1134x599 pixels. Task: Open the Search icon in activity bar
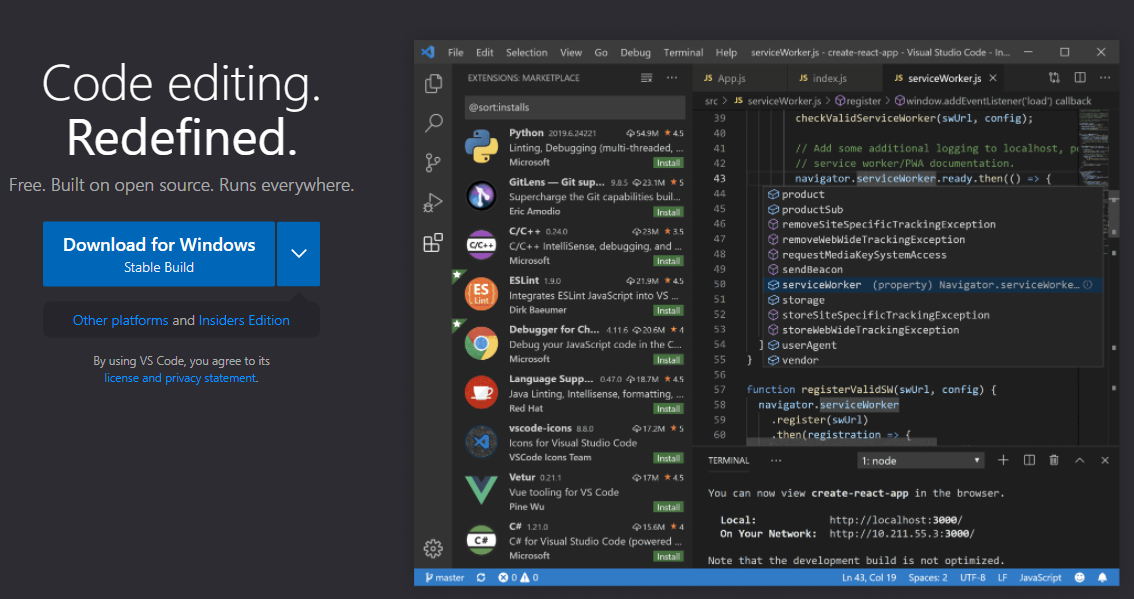[433, 122]
